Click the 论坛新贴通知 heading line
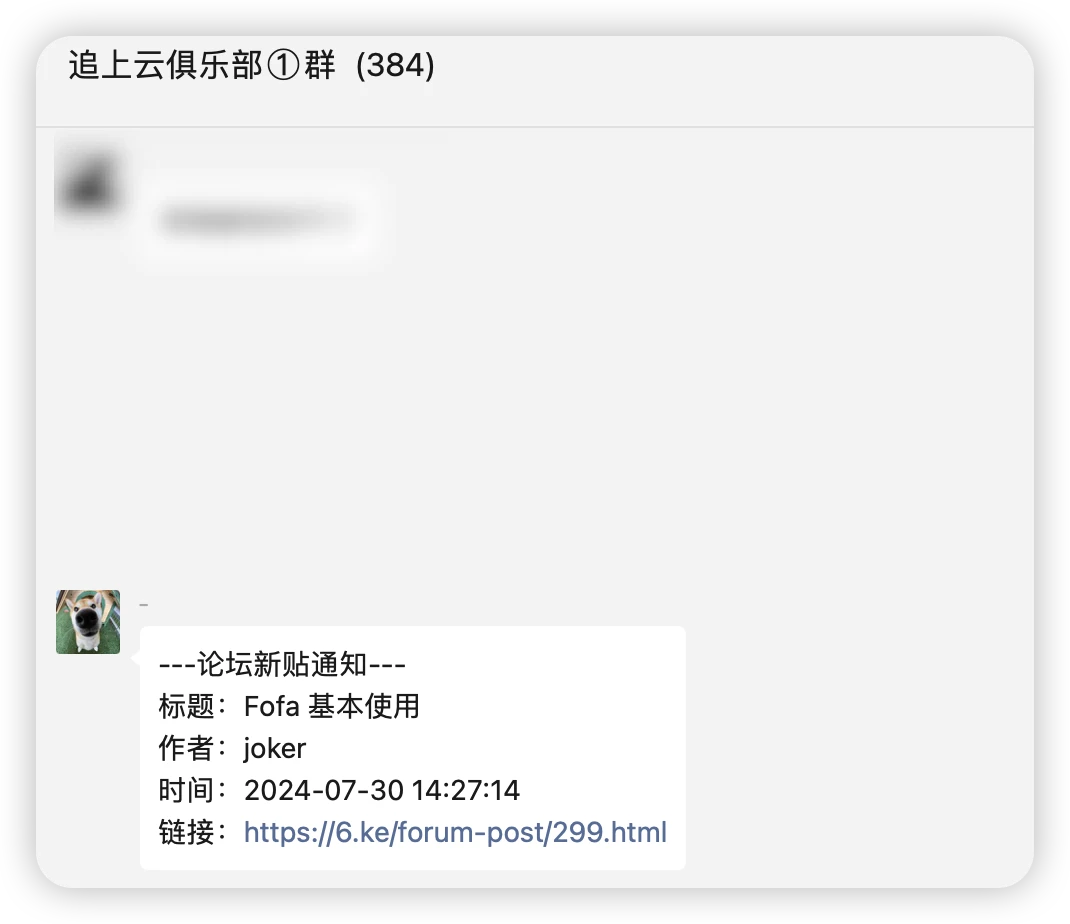This screenshot has width=1070, height=924. (282, 664)
